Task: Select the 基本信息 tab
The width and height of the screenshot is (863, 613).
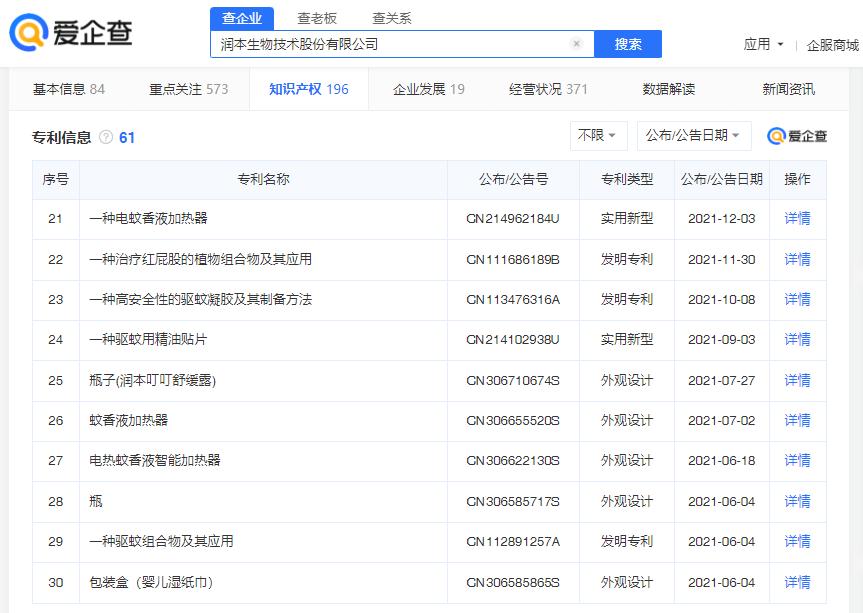Action: (69, 89)
